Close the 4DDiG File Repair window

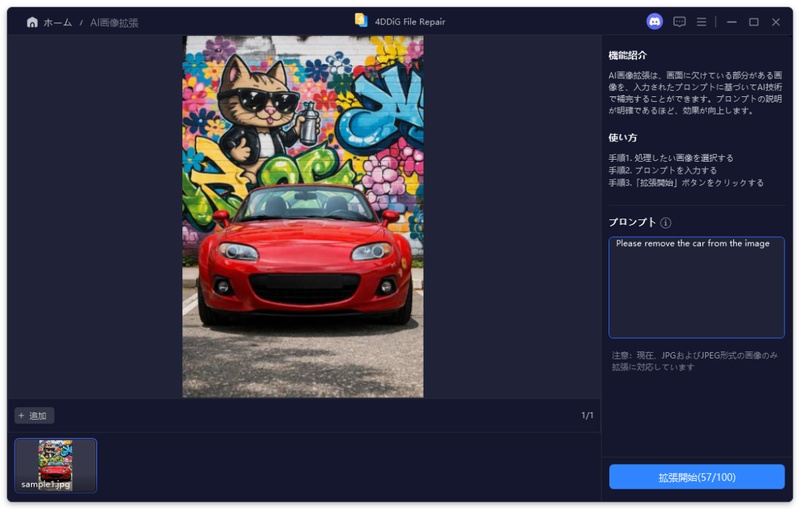tap(776, 22)
